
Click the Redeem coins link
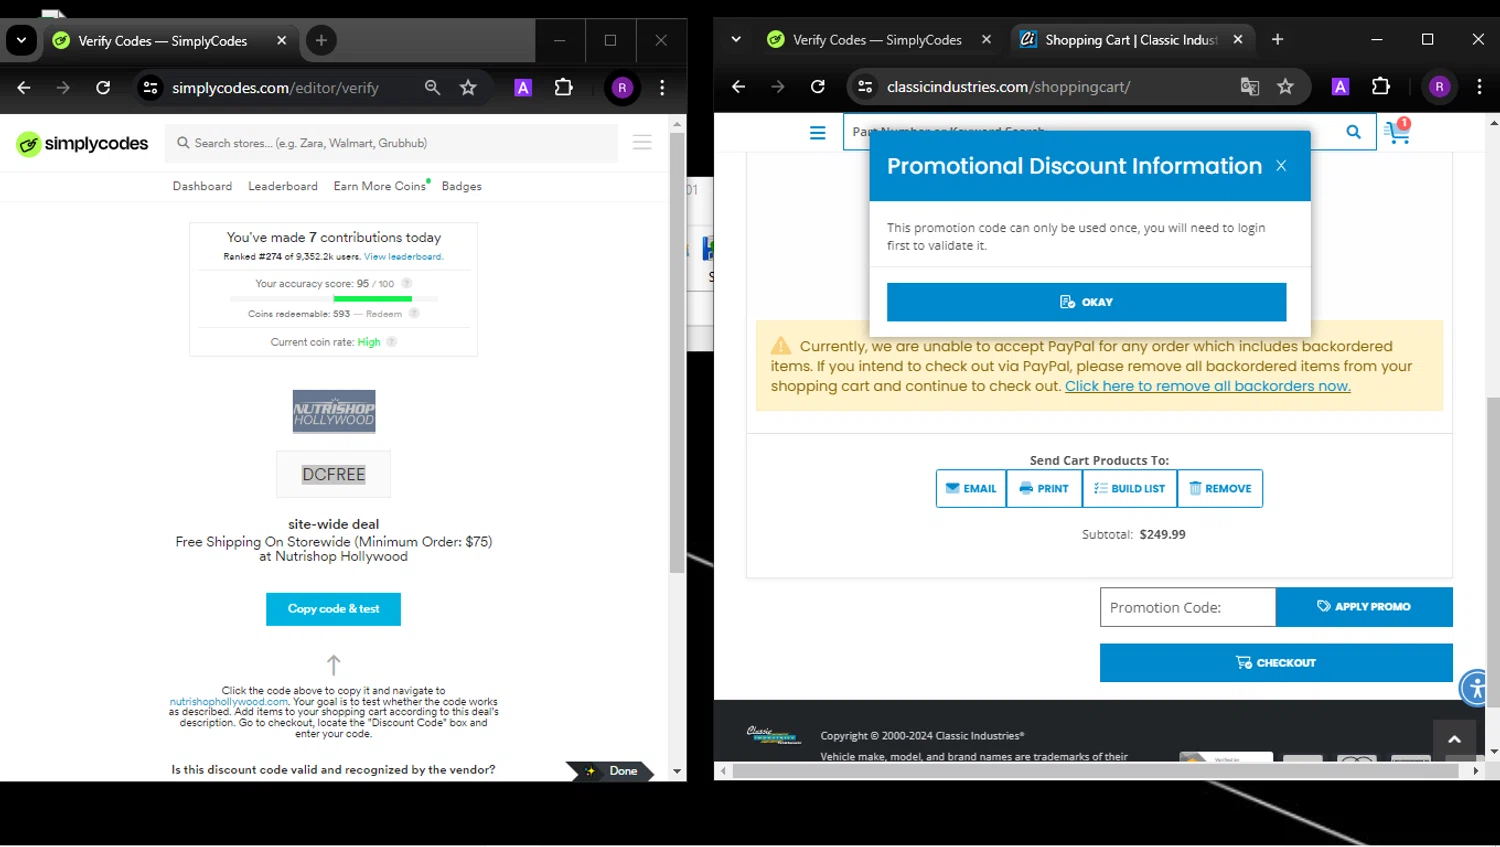384,314
